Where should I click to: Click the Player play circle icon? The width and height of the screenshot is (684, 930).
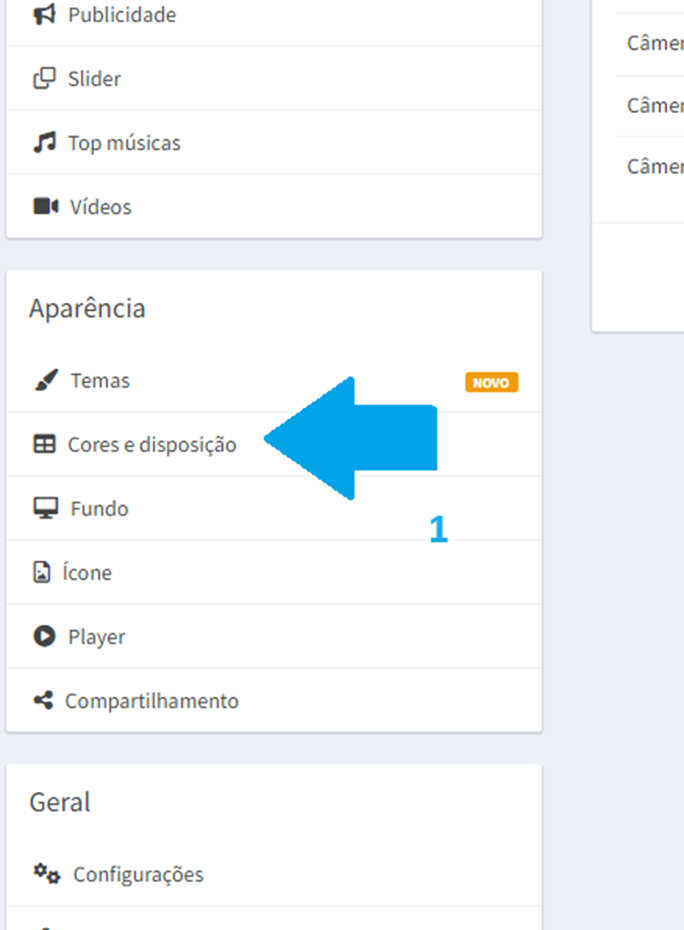(44, 636)
